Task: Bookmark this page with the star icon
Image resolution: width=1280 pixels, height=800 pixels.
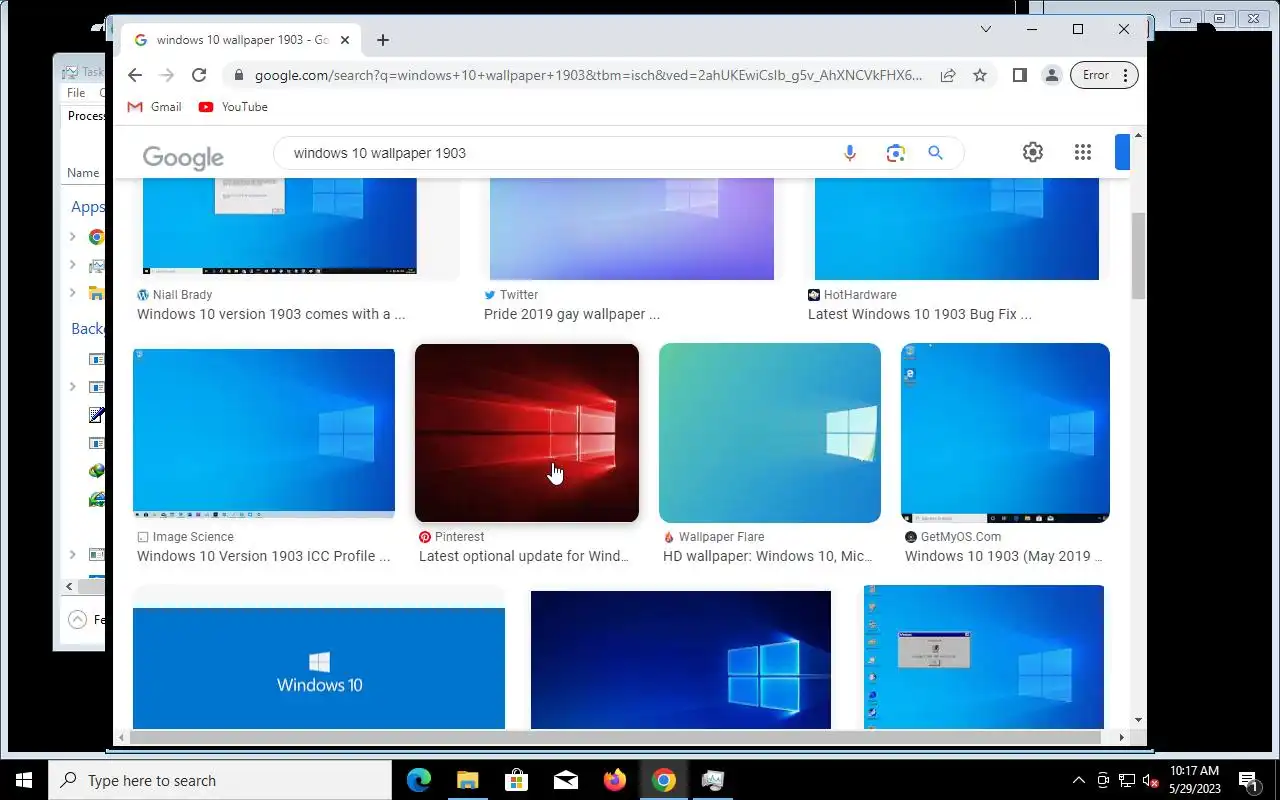Action: (x=980, y=75)
